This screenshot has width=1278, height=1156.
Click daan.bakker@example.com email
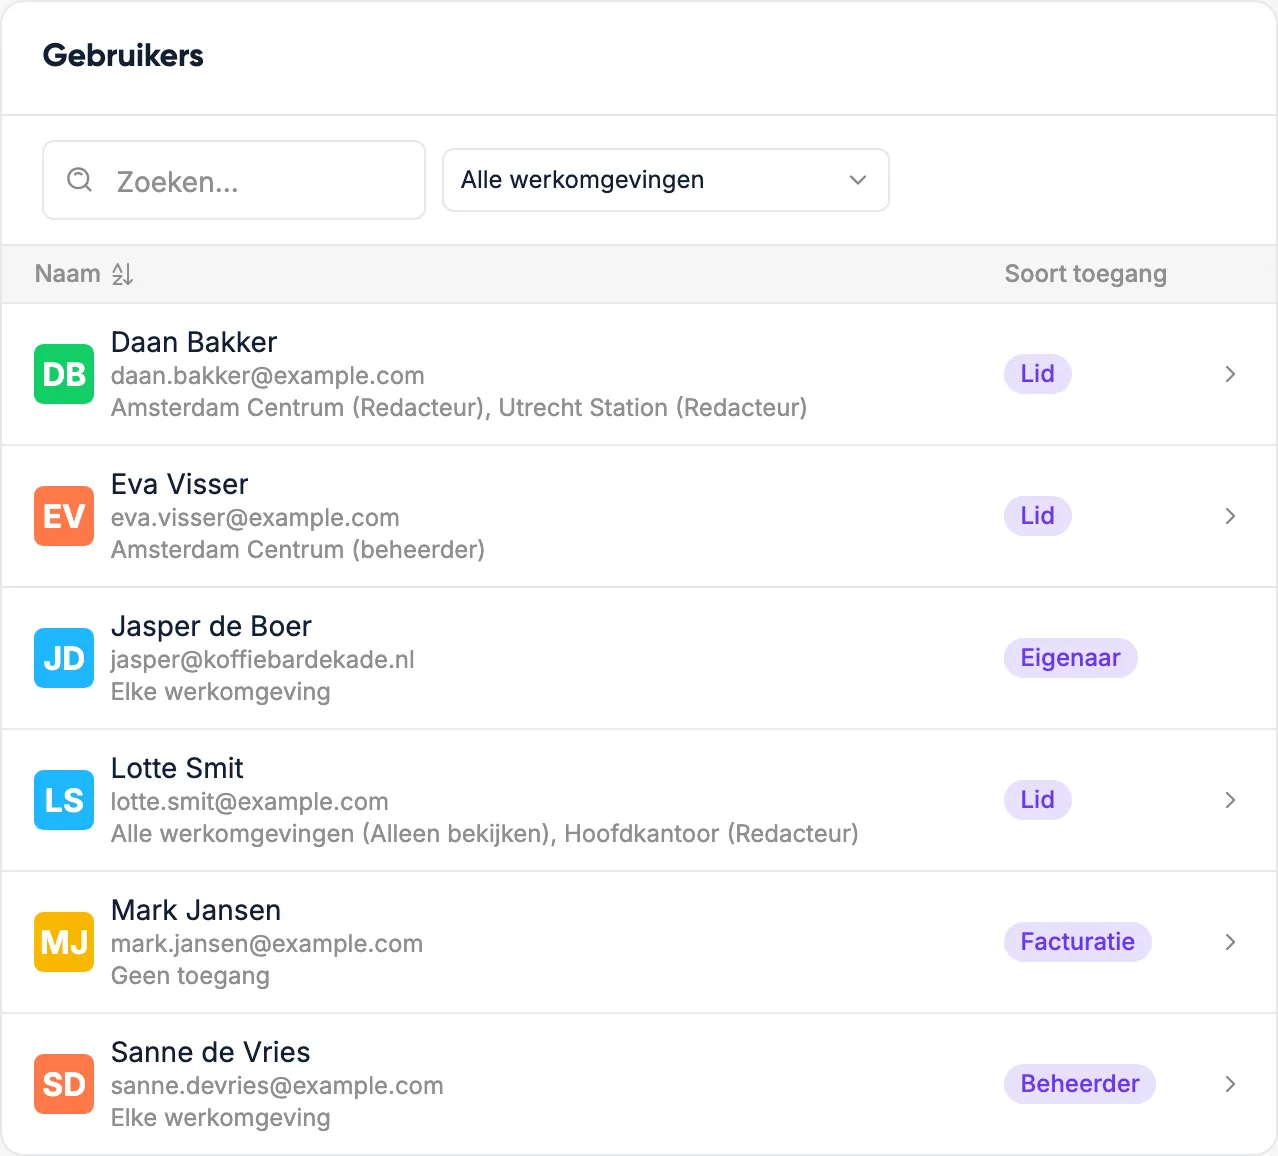(268, 376)
